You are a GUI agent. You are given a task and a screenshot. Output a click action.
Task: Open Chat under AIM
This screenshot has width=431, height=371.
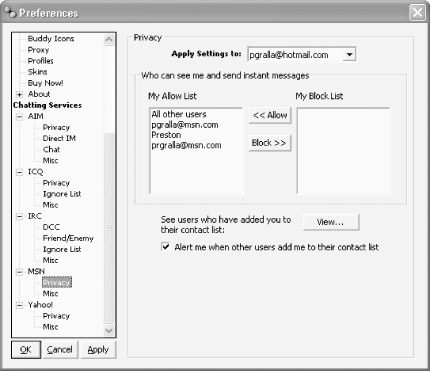[x=51, y=149]
